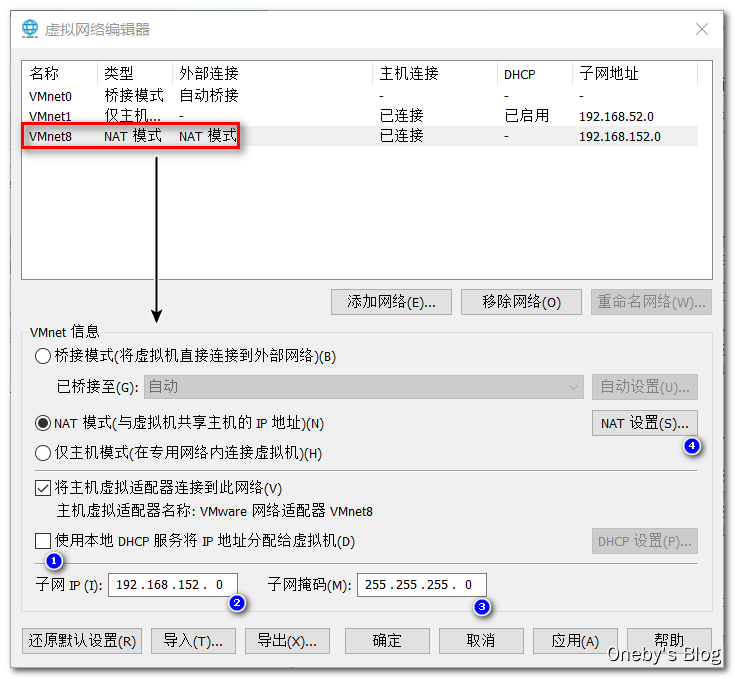Viewport: 735px width, 679px height.
Task: Click subnet address 192.168.52.0 cell
Action: (616, 116)
